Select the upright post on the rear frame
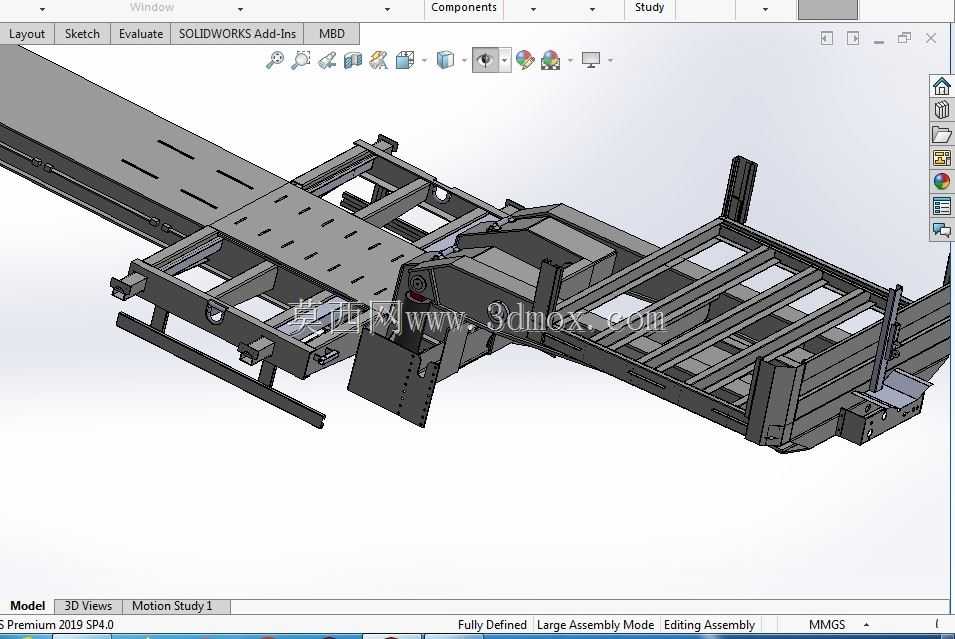Image resolution: width=955 pixels, height=639 pixels. [x=739, y=189]
